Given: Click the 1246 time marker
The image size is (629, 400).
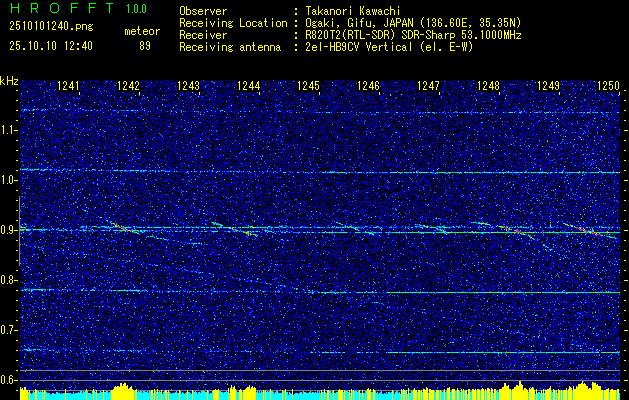Looking at the screenshot, I should click(x=368, y=85).
